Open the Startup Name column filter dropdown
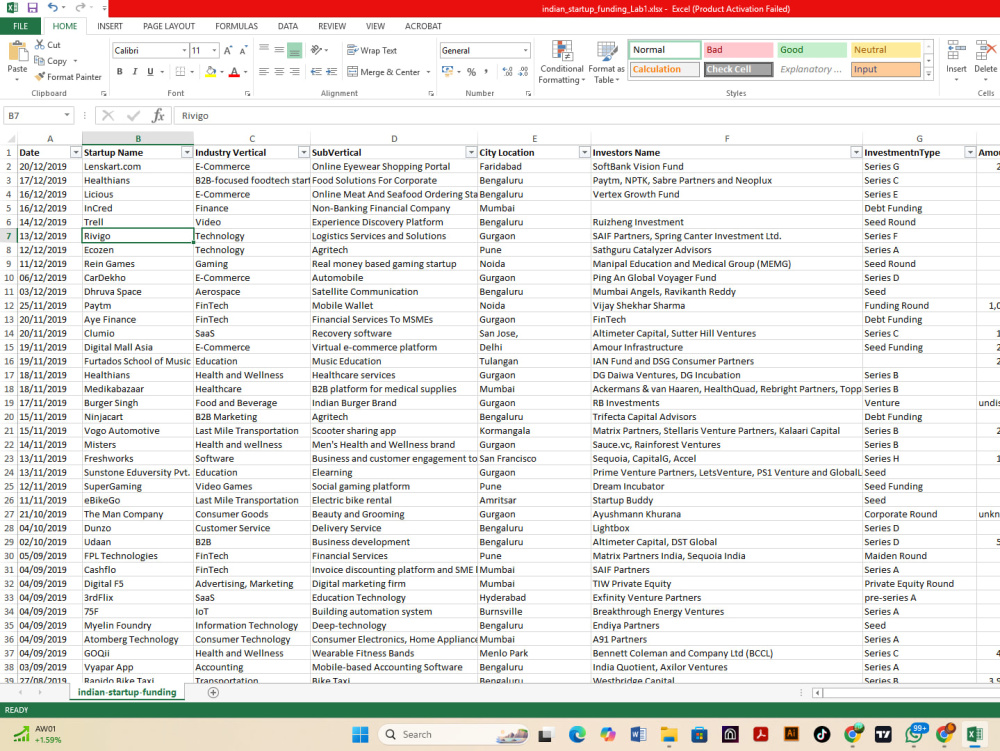 pos(187,152)
